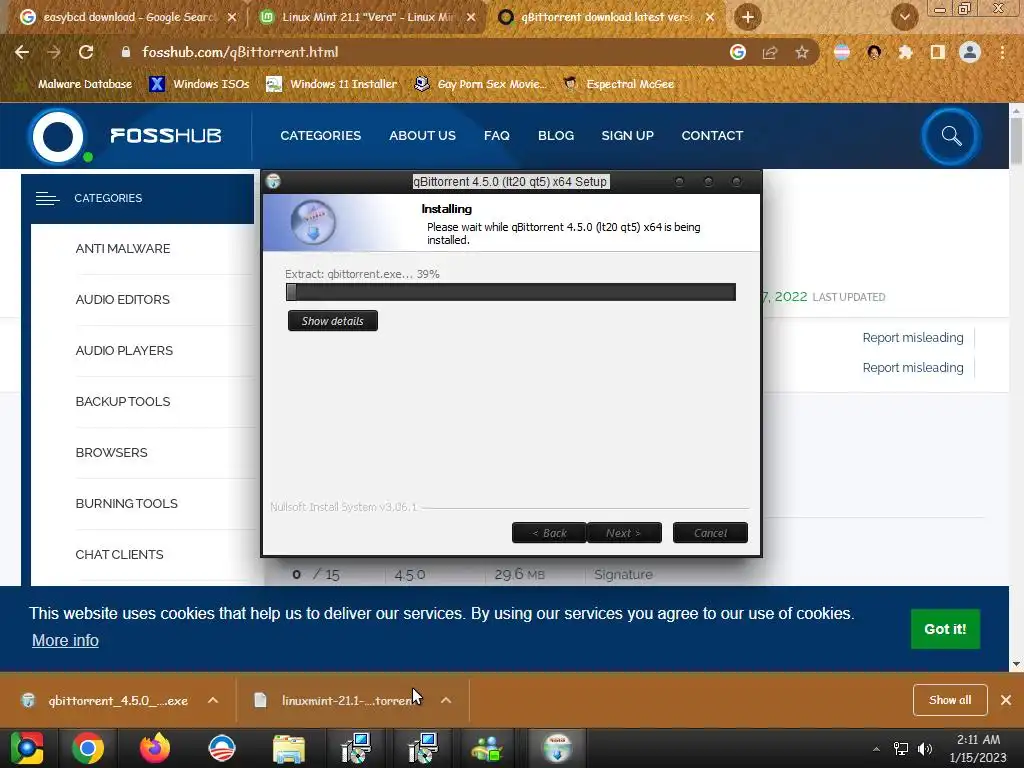Viewport: 1024px width, 768px height.
Task: Click Cancel in the qBittorrent setup
Action: coord(710,533)
